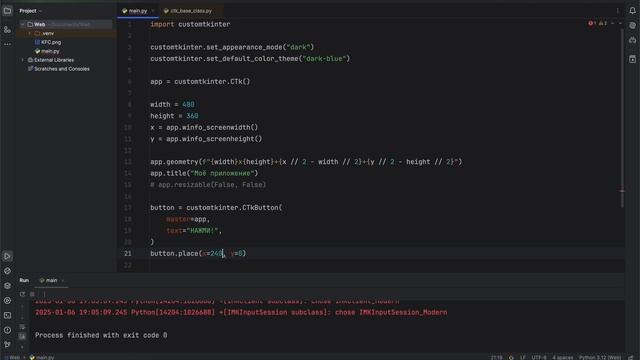Screen dimensions: 640x360
Task: Select Scratches and Consoles node
Action: pyautogui.click(x=58, y=69)
